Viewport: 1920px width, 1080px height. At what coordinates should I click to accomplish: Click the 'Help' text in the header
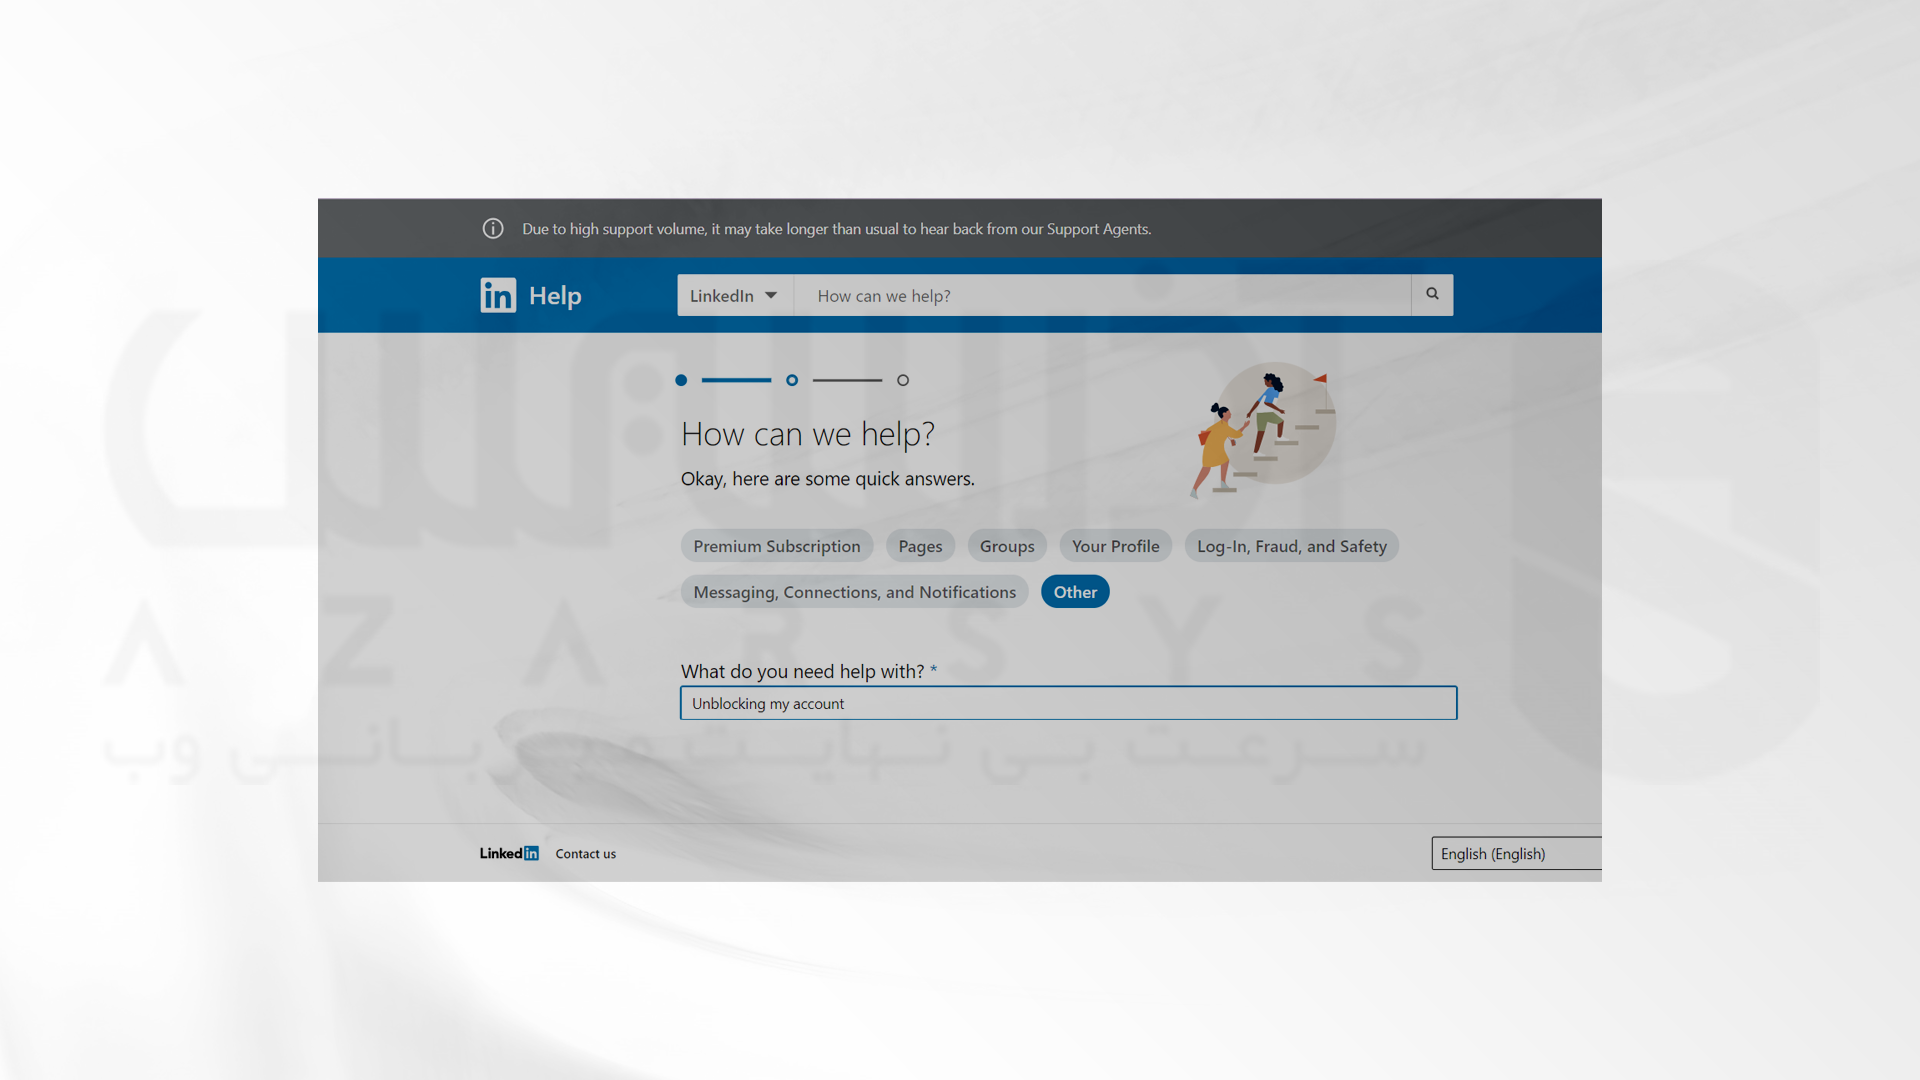point(555,296)
